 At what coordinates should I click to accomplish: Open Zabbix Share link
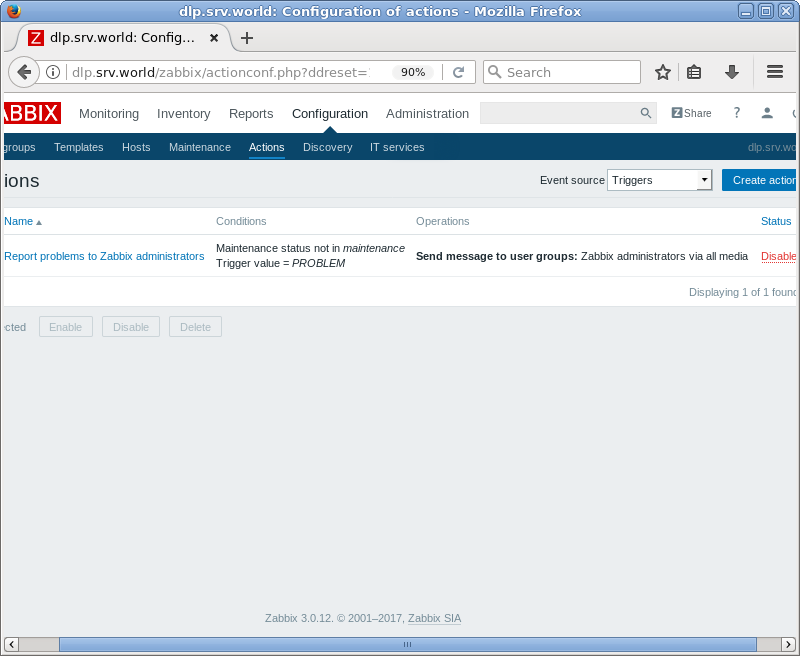click(x=691, y=113)
